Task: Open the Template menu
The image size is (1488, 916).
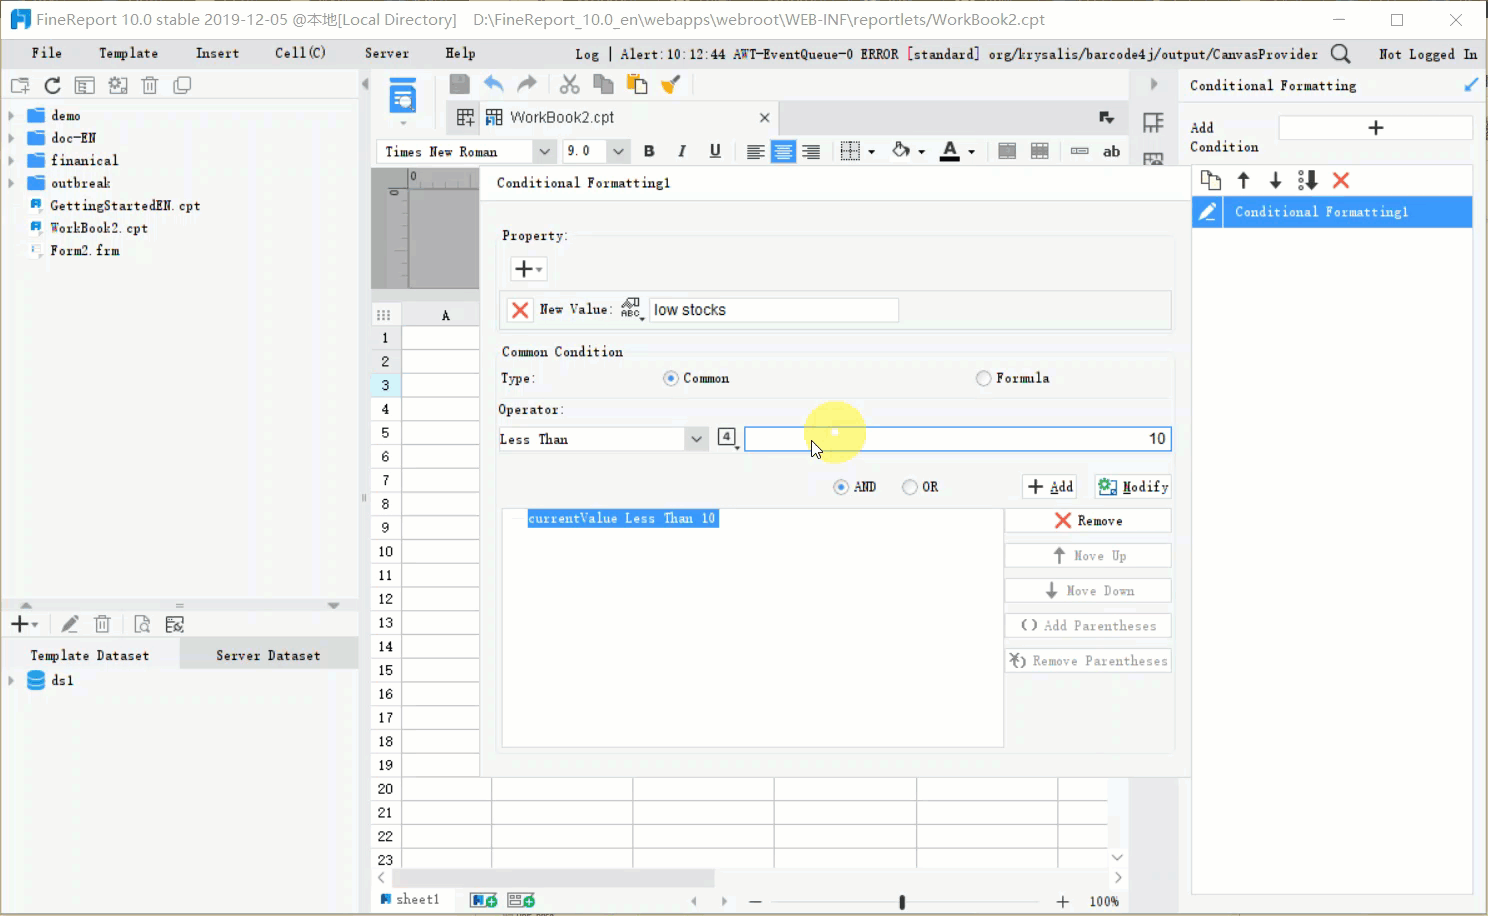Action: point(128,53)
